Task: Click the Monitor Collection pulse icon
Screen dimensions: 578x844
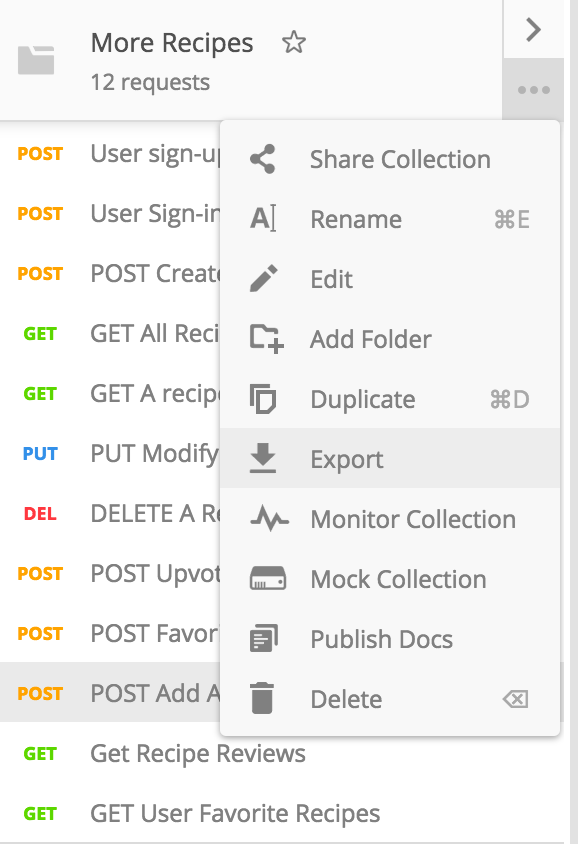Action: [263, 518]
